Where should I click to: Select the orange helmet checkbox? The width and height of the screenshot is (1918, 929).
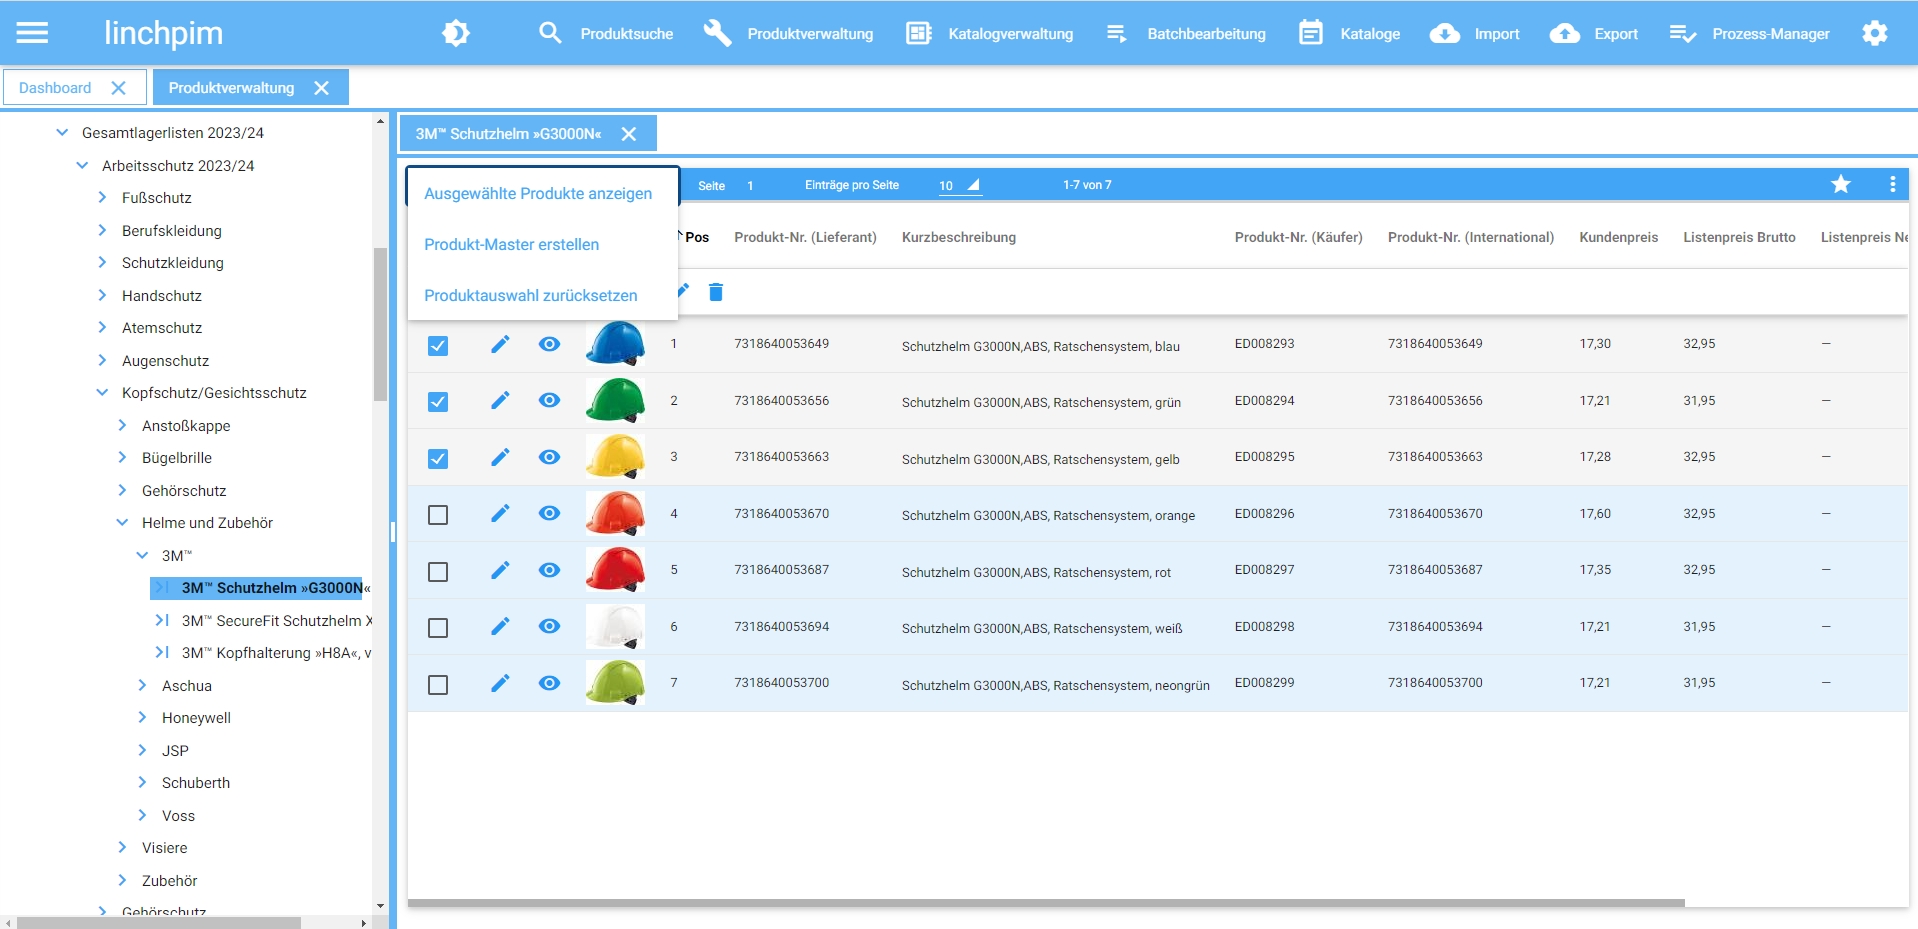point(438,515)
